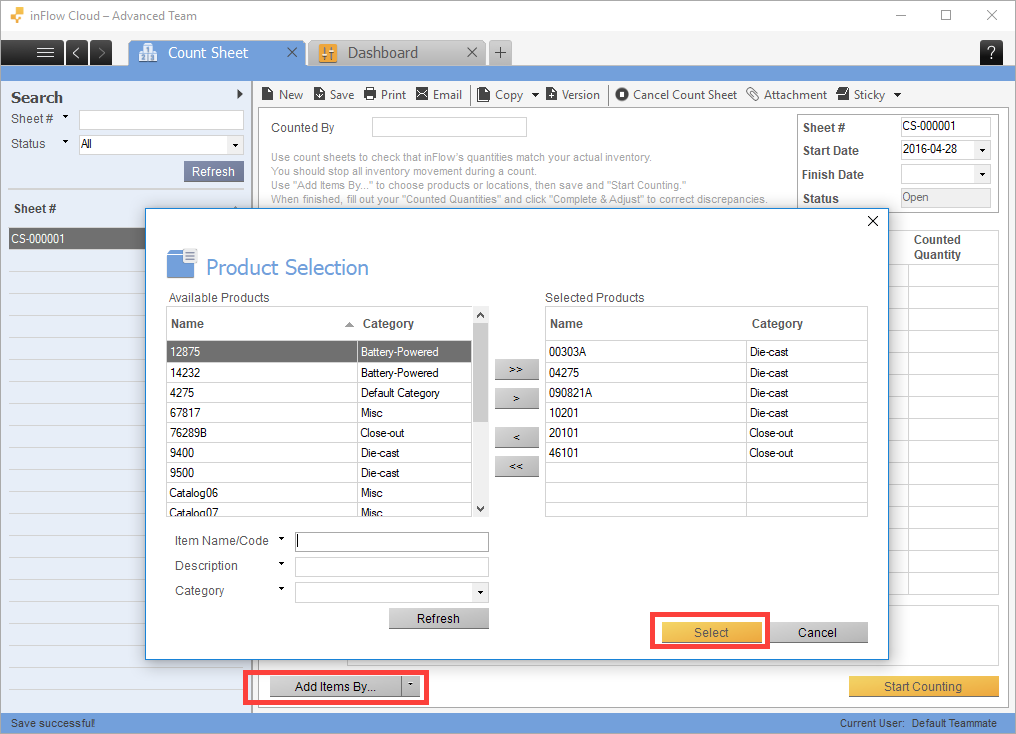Remove all products with << button

tap(516, 466)
